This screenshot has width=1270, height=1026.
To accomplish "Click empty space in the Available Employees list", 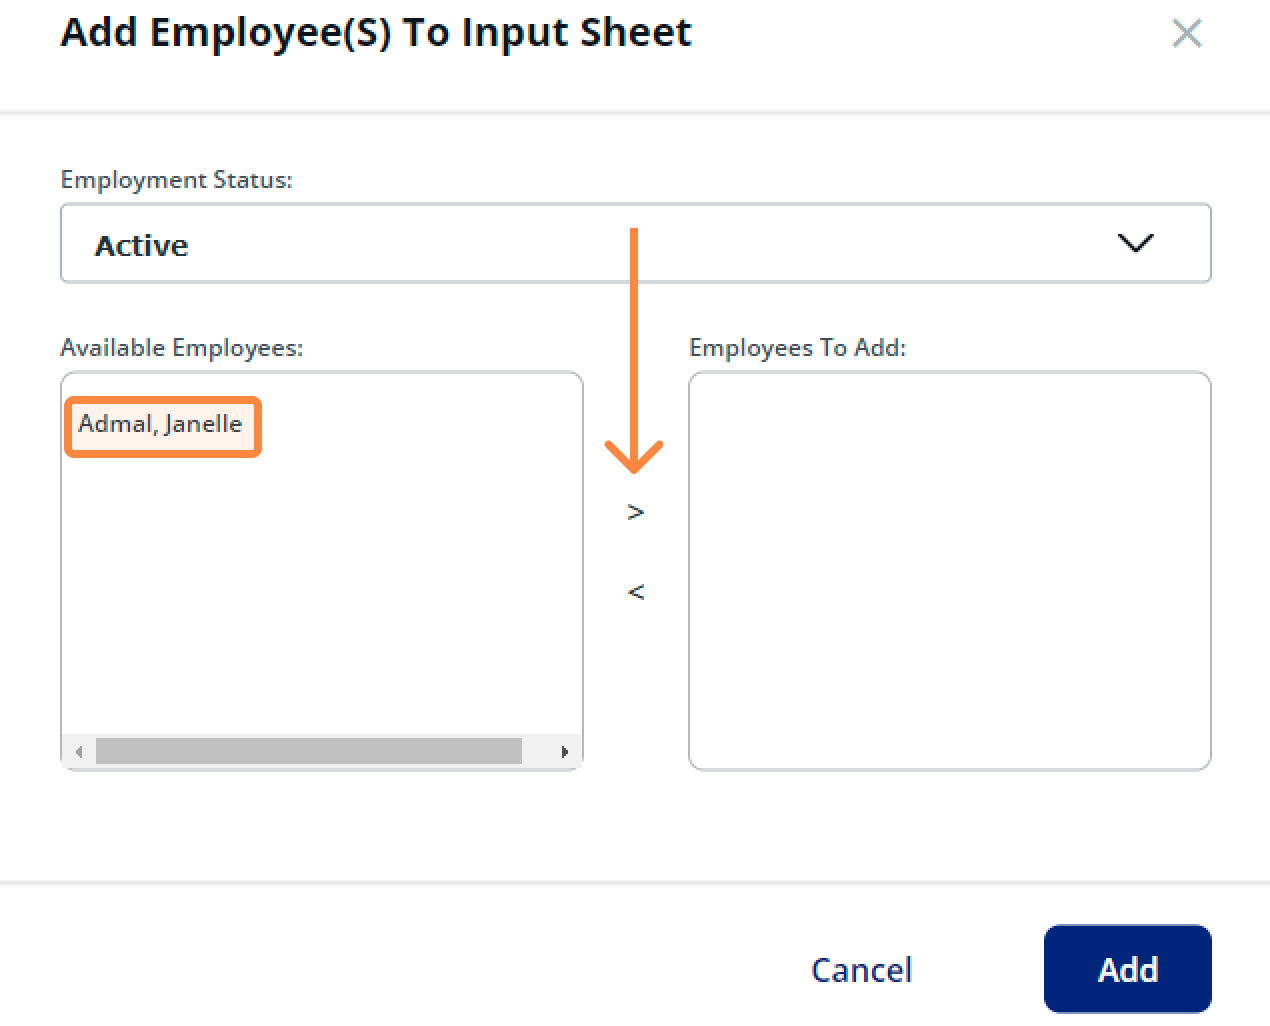I will pos(320,600).
